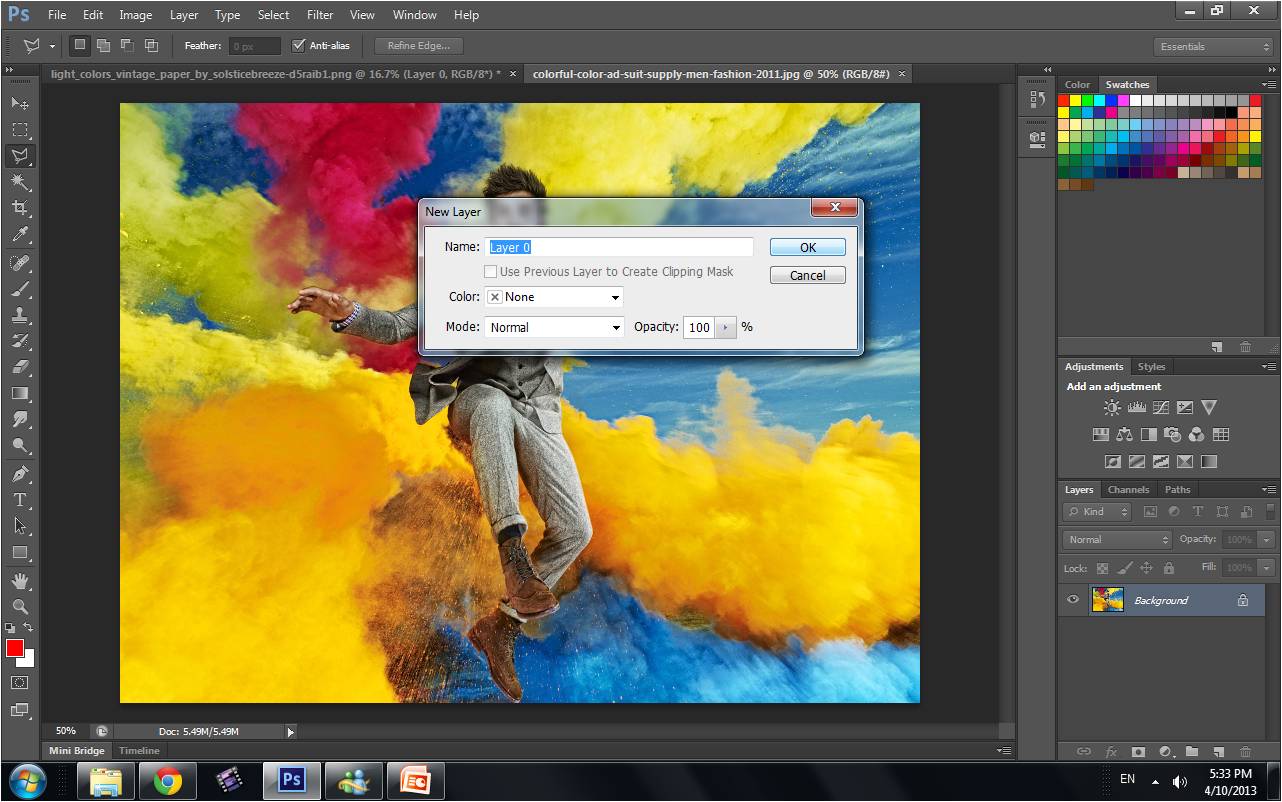Switch to the Channels tab
Screen dimensions: 1282x802
[x=1128, y=490]
